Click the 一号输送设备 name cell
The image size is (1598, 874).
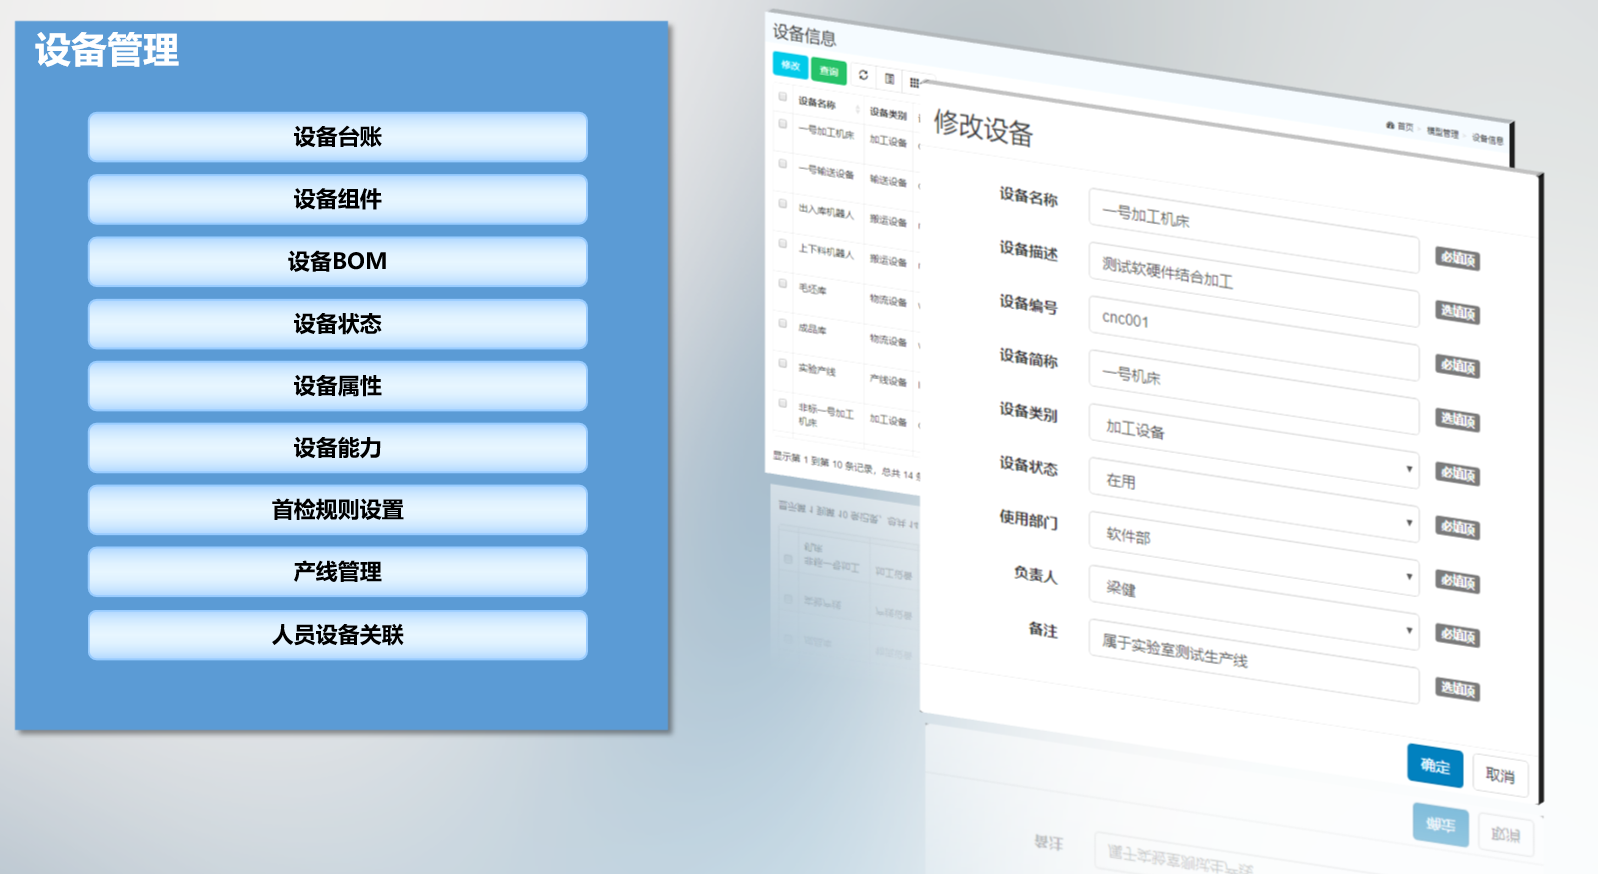pyautogui.click(x=826, y=172)
